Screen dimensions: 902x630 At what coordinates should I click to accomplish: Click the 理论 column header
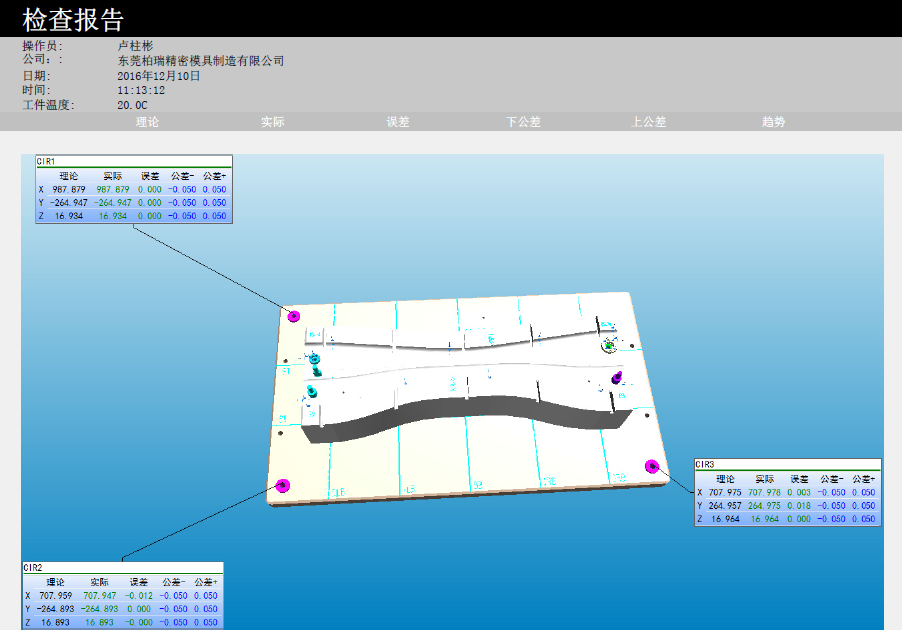coord(147,122)
